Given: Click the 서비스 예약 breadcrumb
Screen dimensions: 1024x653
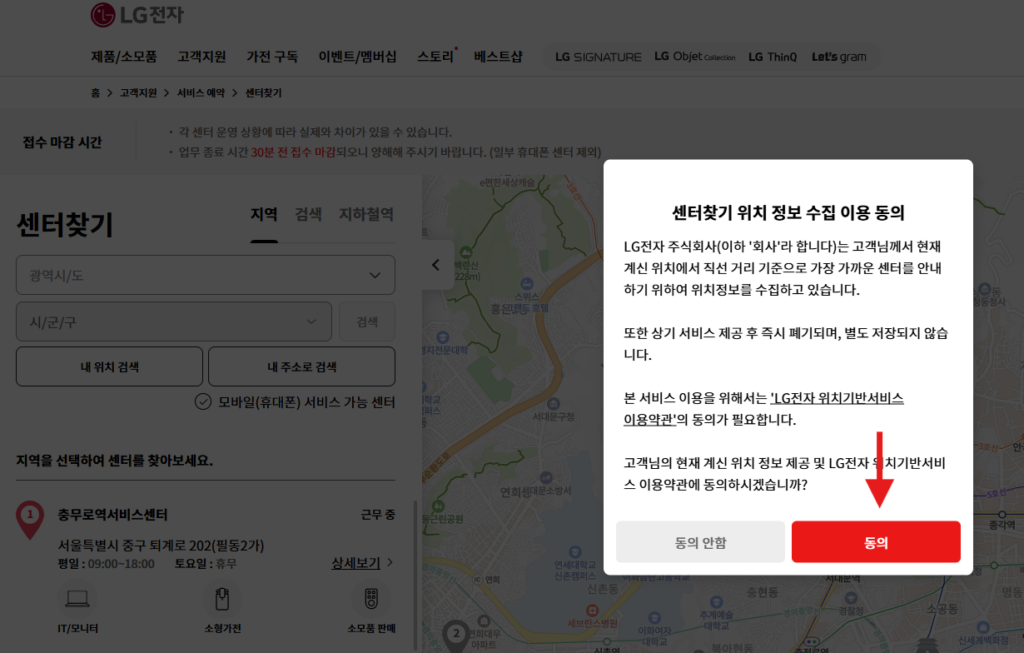Looking at the screenshot, I should (200, 93).
